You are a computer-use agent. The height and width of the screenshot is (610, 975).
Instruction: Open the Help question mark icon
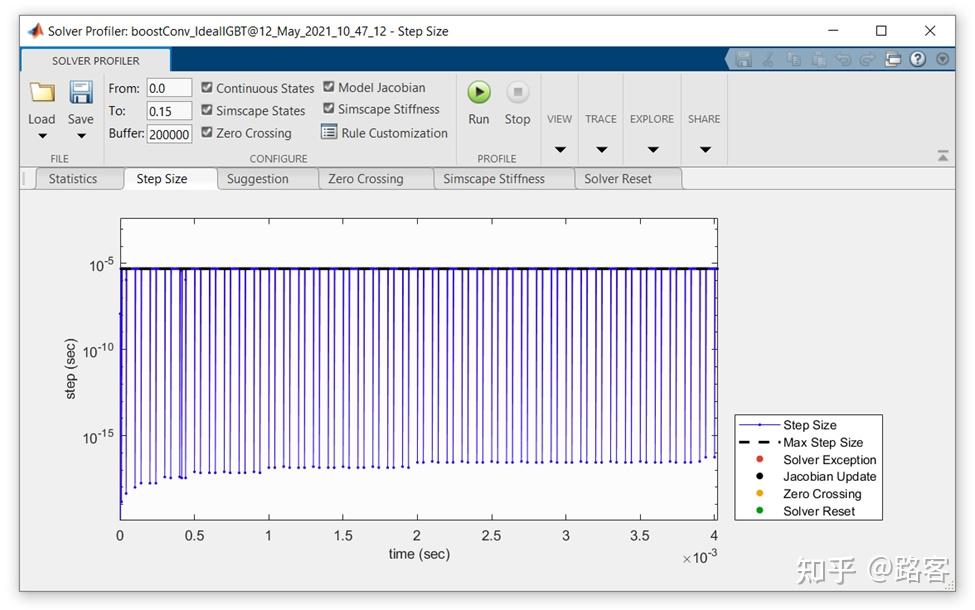coord(918,60)
